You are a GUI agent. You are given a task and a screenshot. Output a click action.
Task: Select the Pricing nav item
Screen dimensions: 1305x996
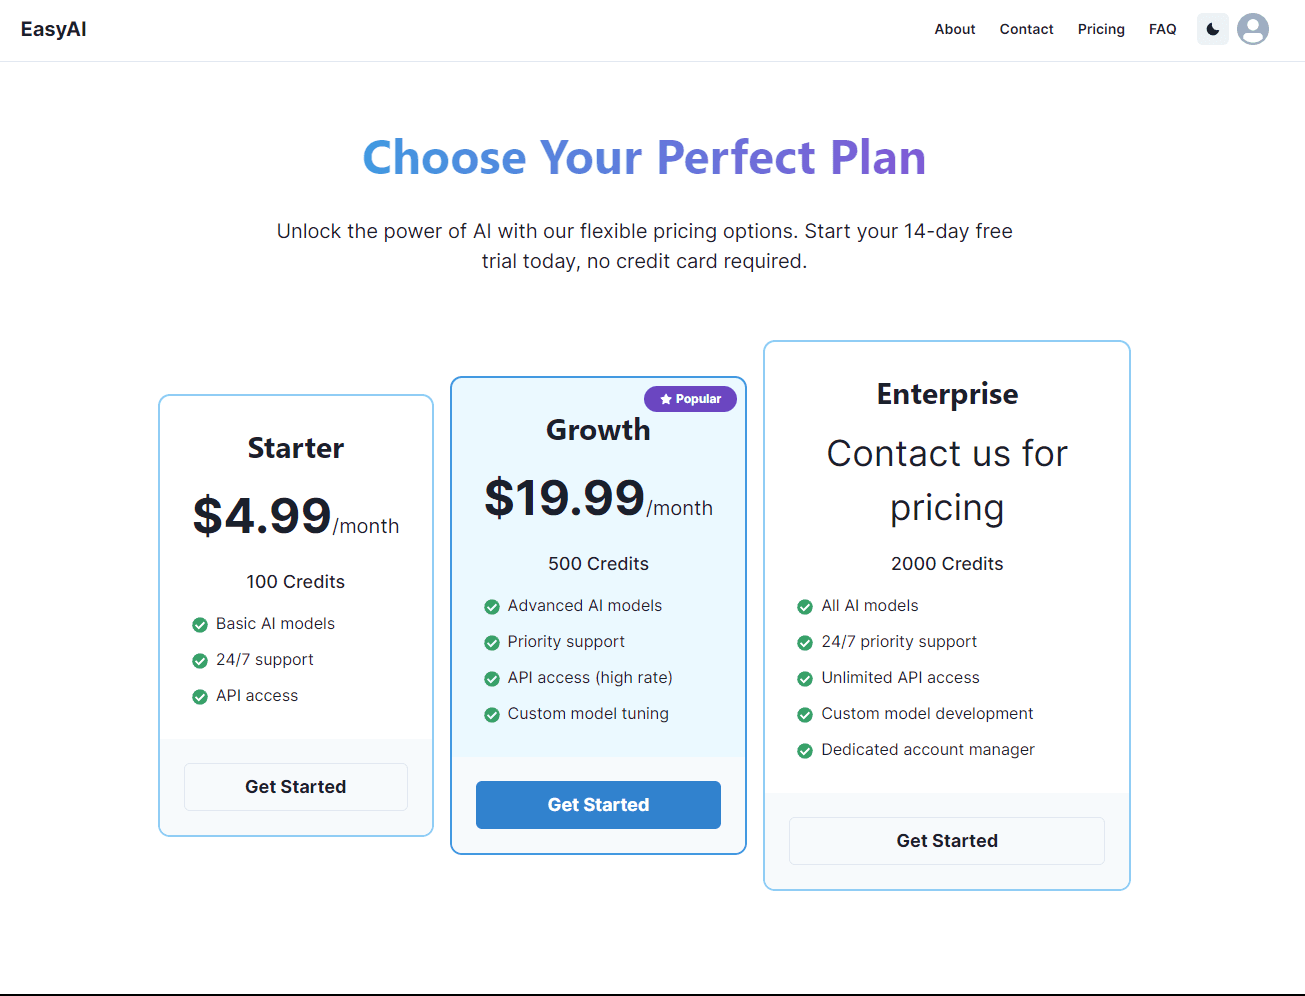click(1101, 29)
